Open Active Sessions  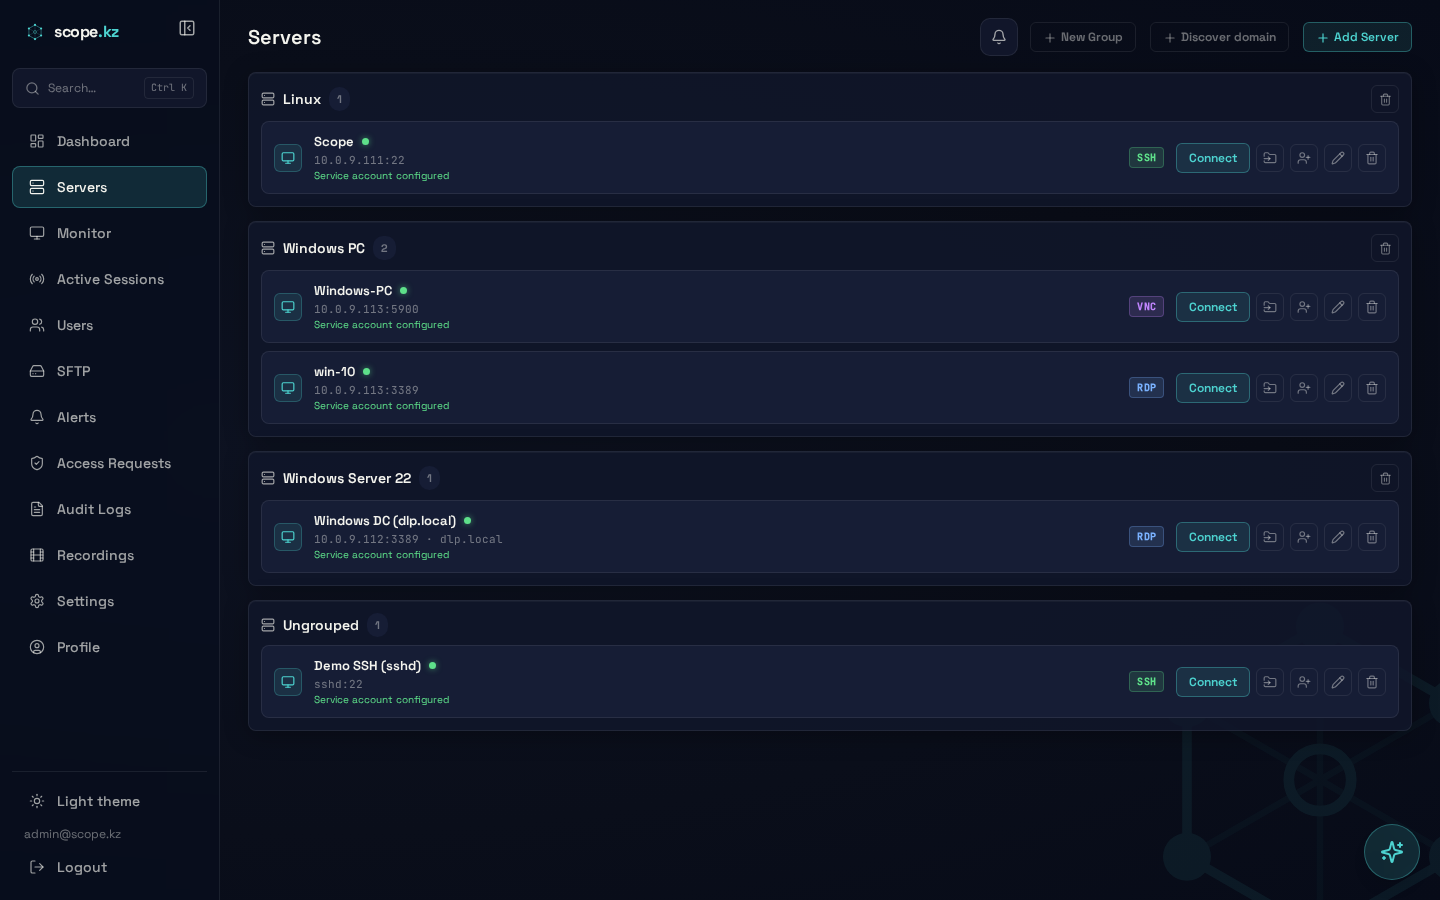click(109, 279)
